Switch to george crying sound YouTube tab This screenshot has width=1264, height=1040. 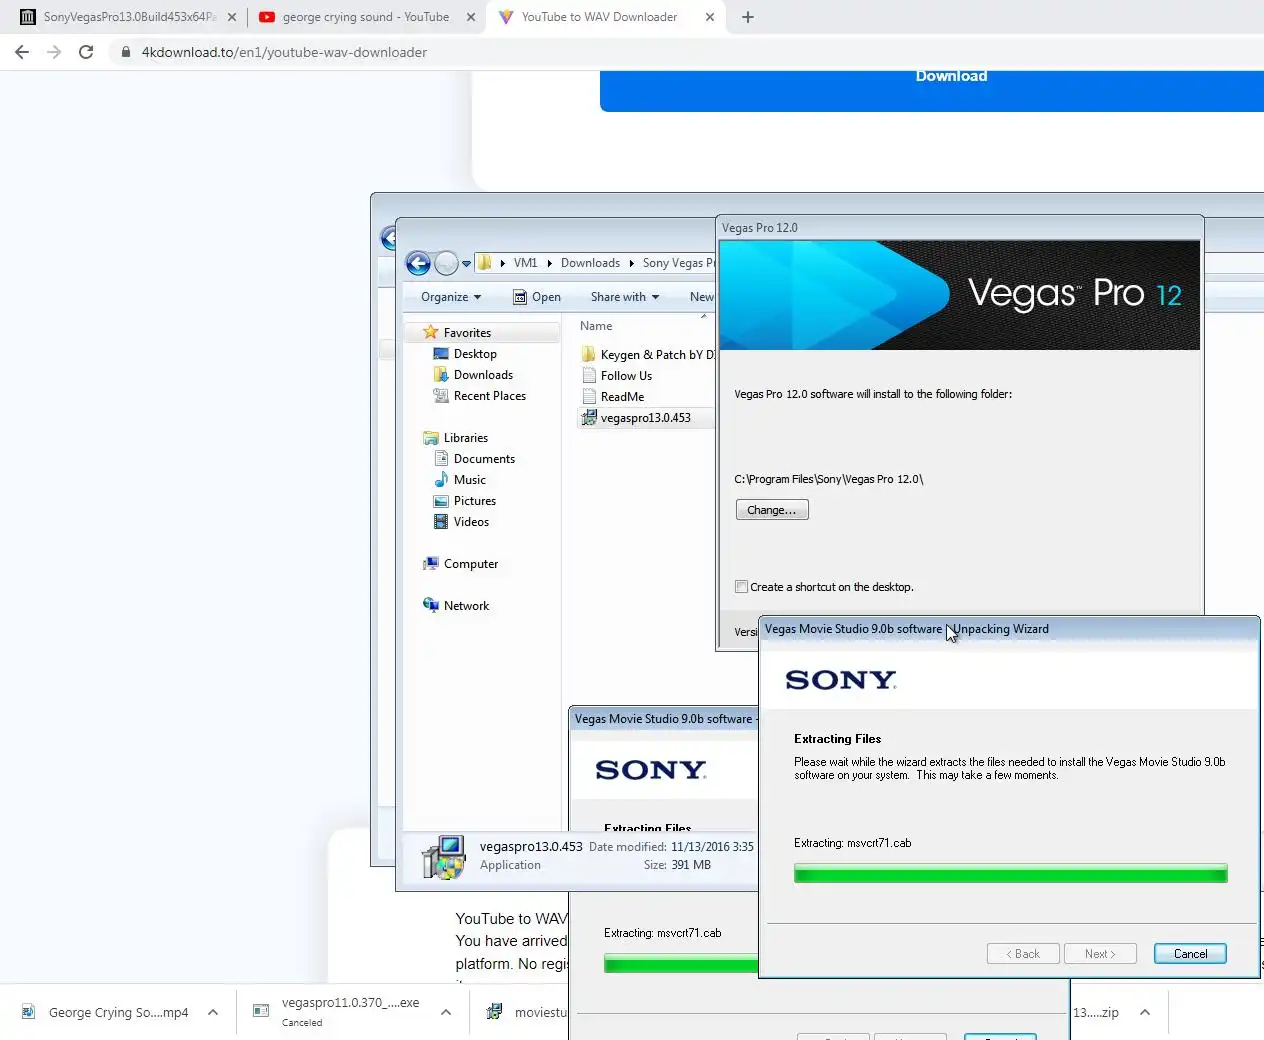tap(366, 17)
